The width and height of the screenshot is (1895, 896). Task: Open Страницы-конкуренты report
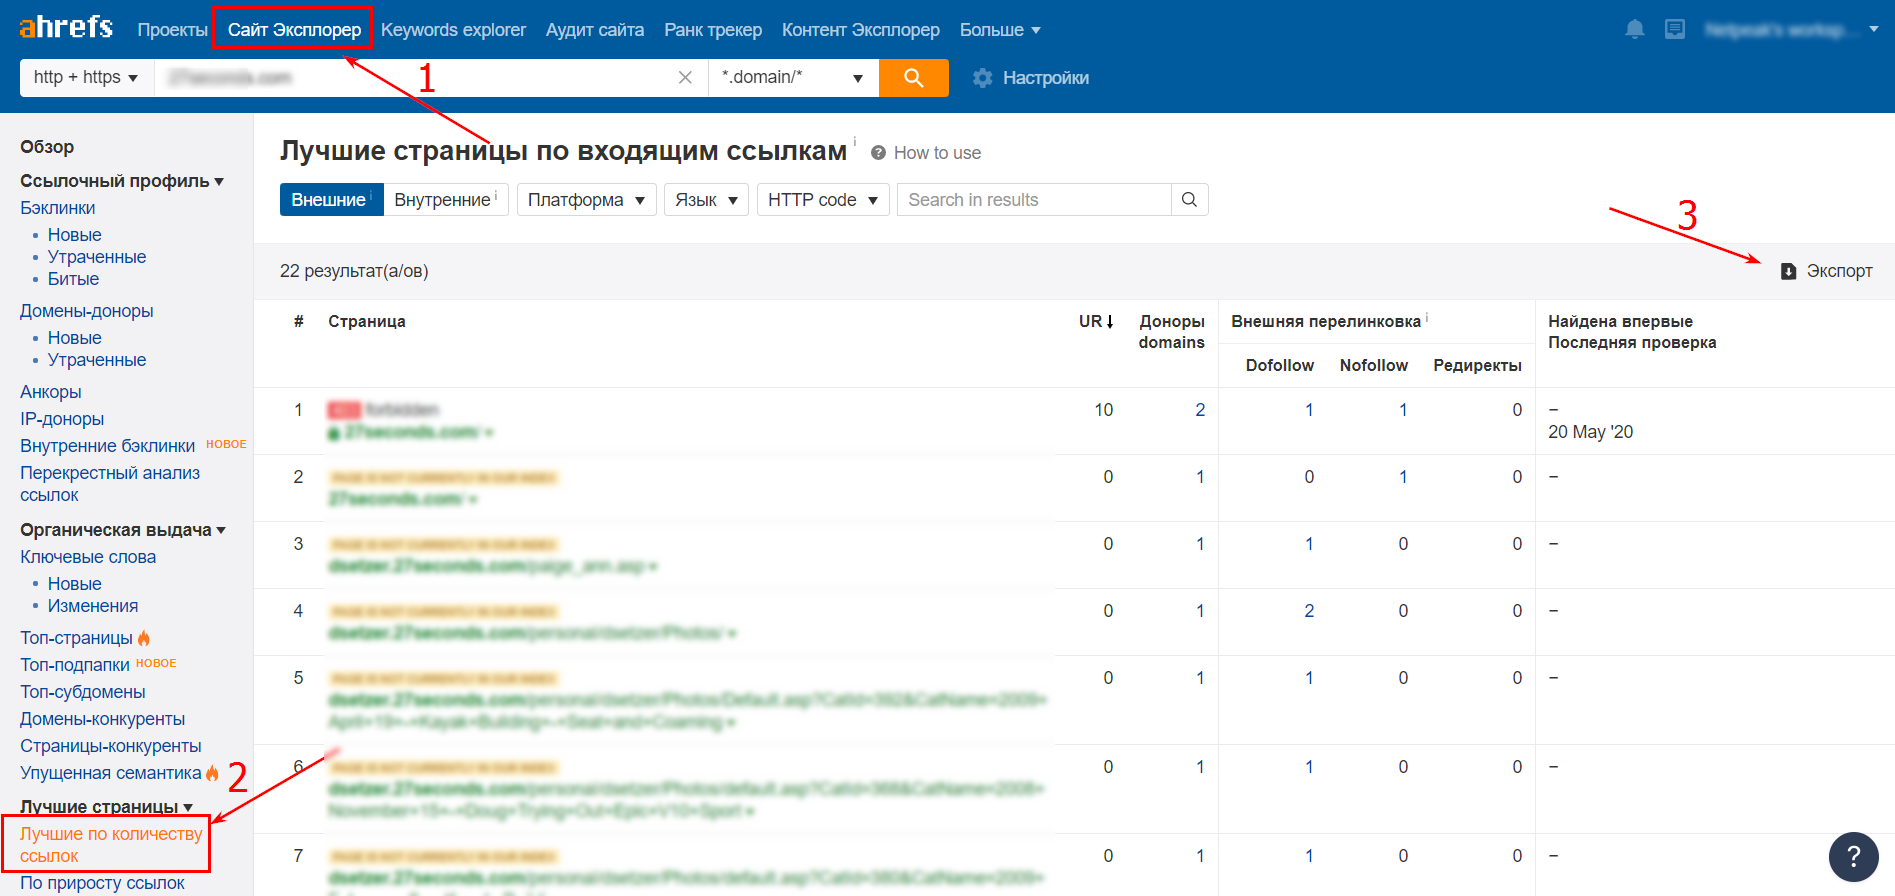[111, 746]
